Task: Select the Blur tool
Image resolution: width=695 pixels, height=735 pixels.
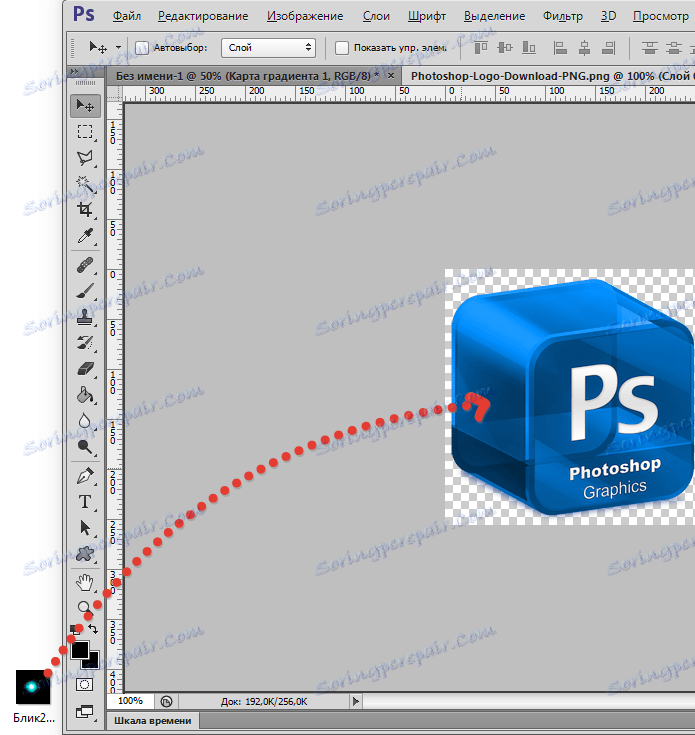Action: click(x=85, y=420)
